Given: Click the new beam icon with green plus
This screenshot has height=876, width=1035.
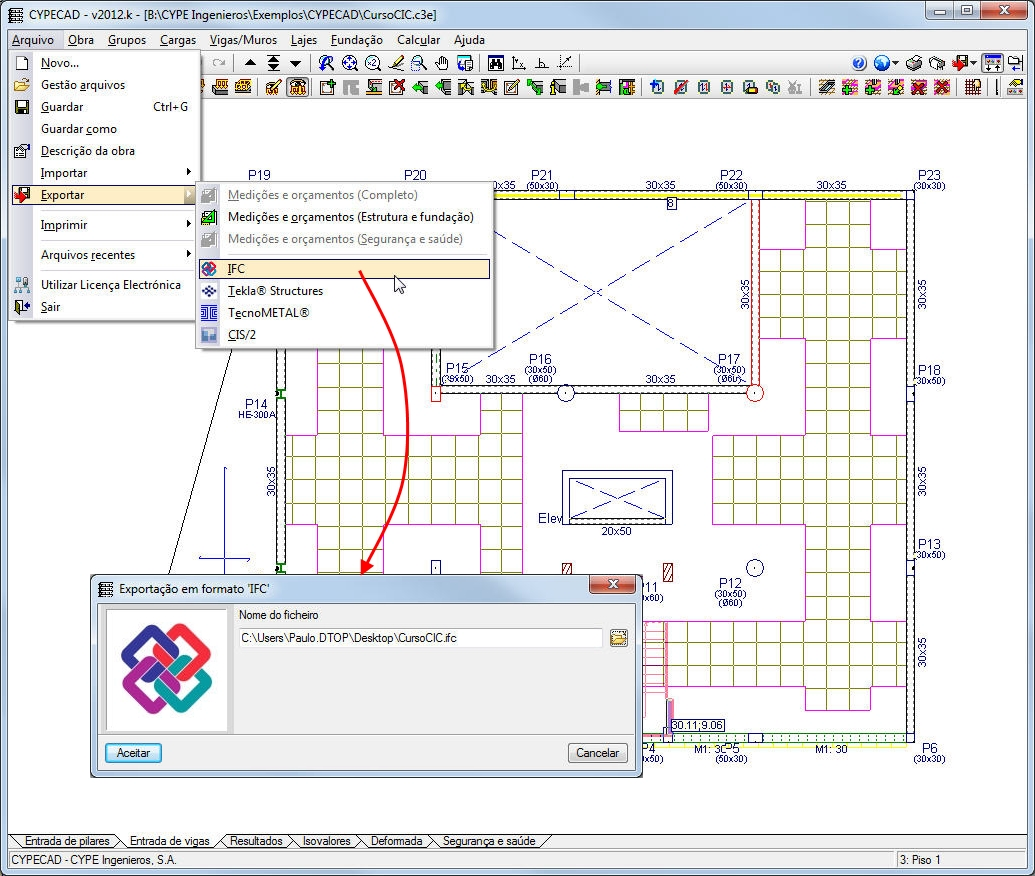Looking at the screenshot, I should coord(327,86).
